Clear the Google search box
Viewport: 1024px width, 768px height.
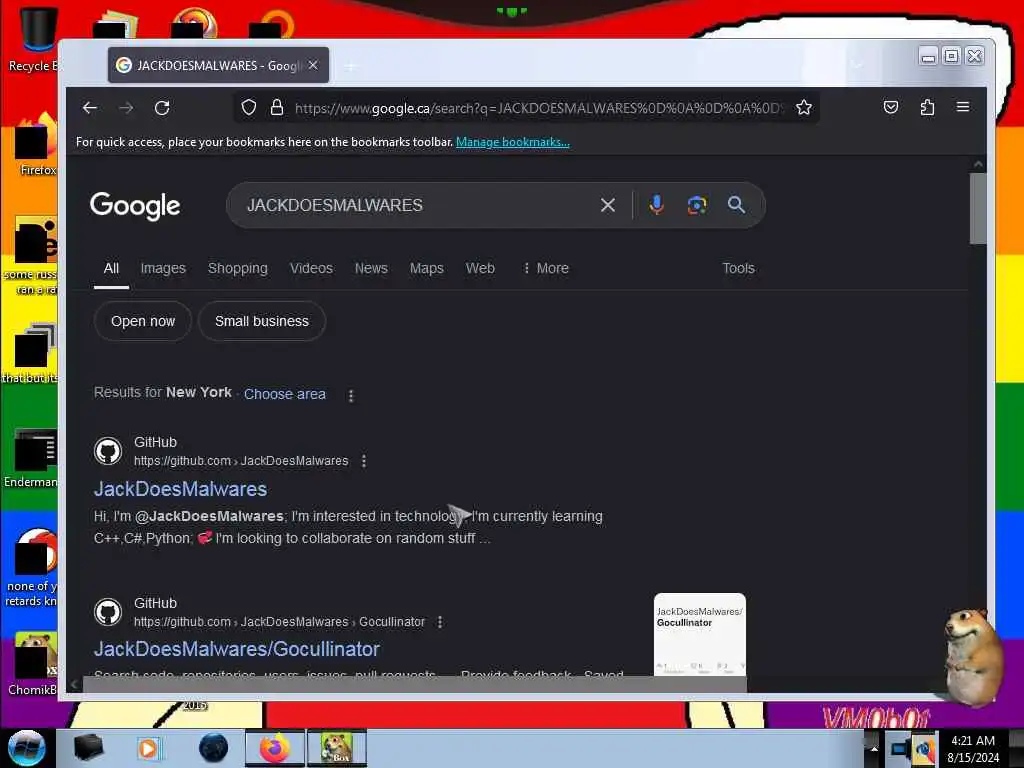click(x=607, y=205)
